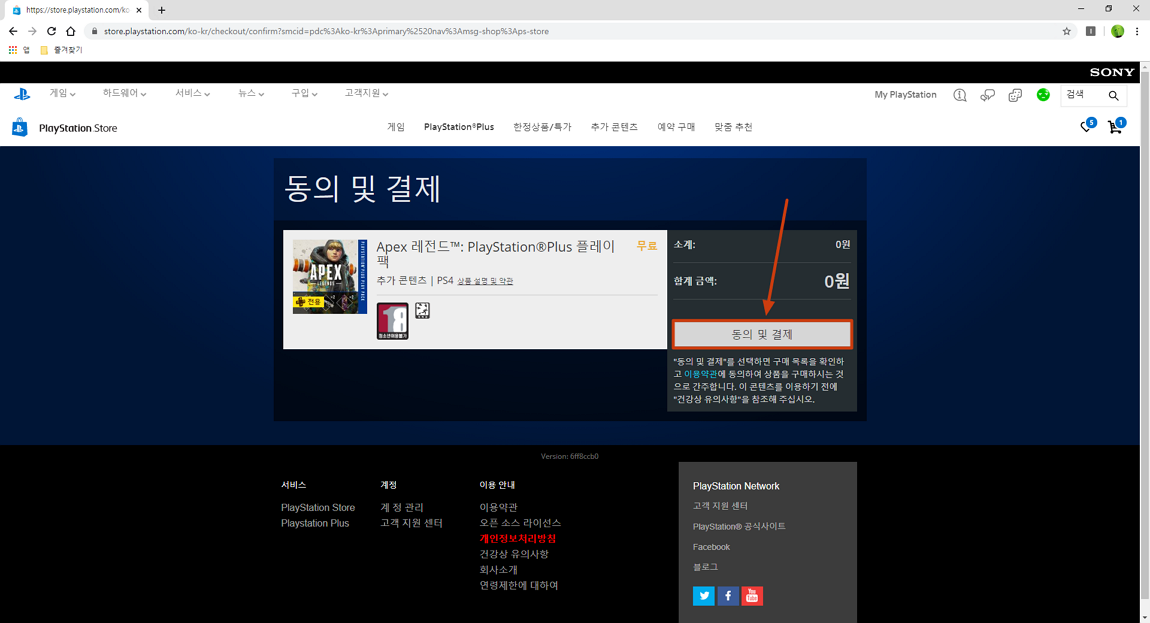Click the Apex 레전드 PlayStation®Plus 플레이 팩 title
The height and width of the screenshot is (623, 1150).
pyautogui.click(x=496, y=253)
